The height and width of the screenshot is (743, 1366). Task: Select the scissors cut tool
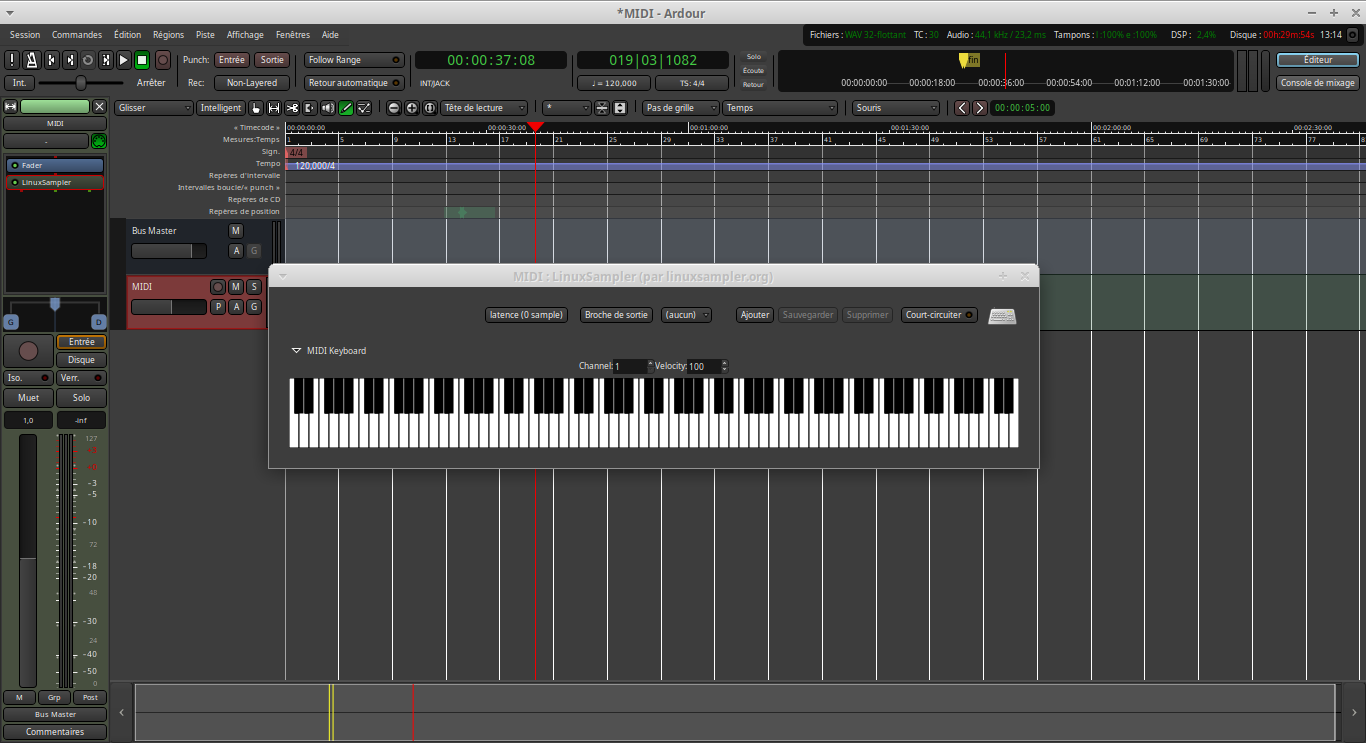click(x=292, y=108)
